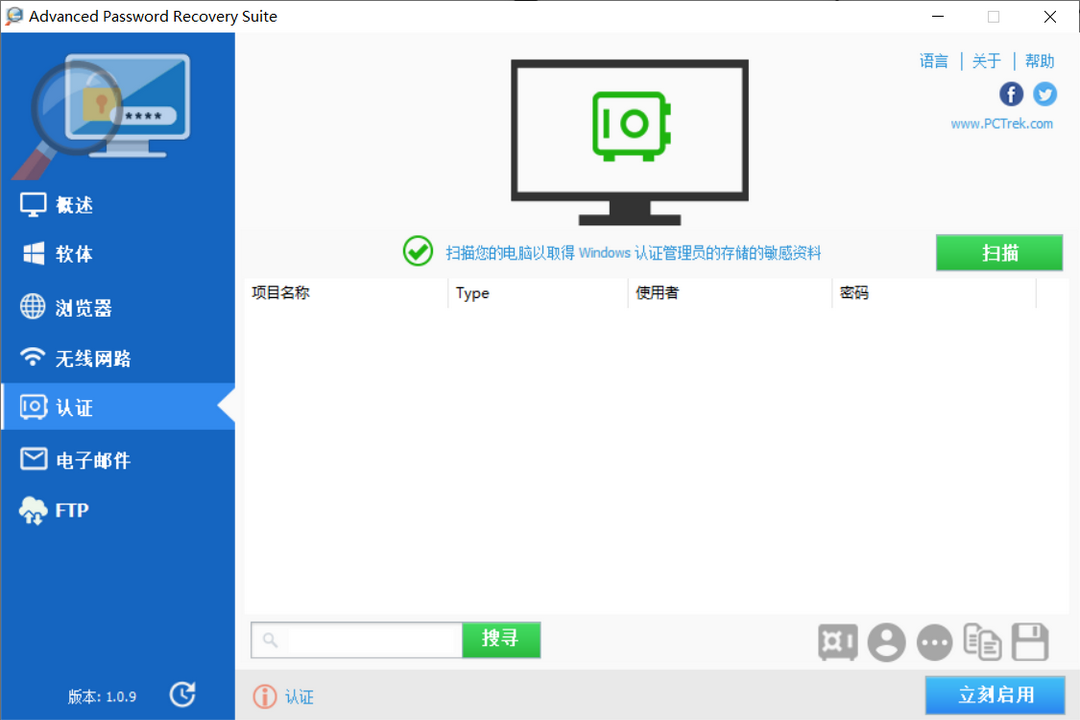
Task: Select the 浏览器 browser globe icon
Action: pos(33,307)
